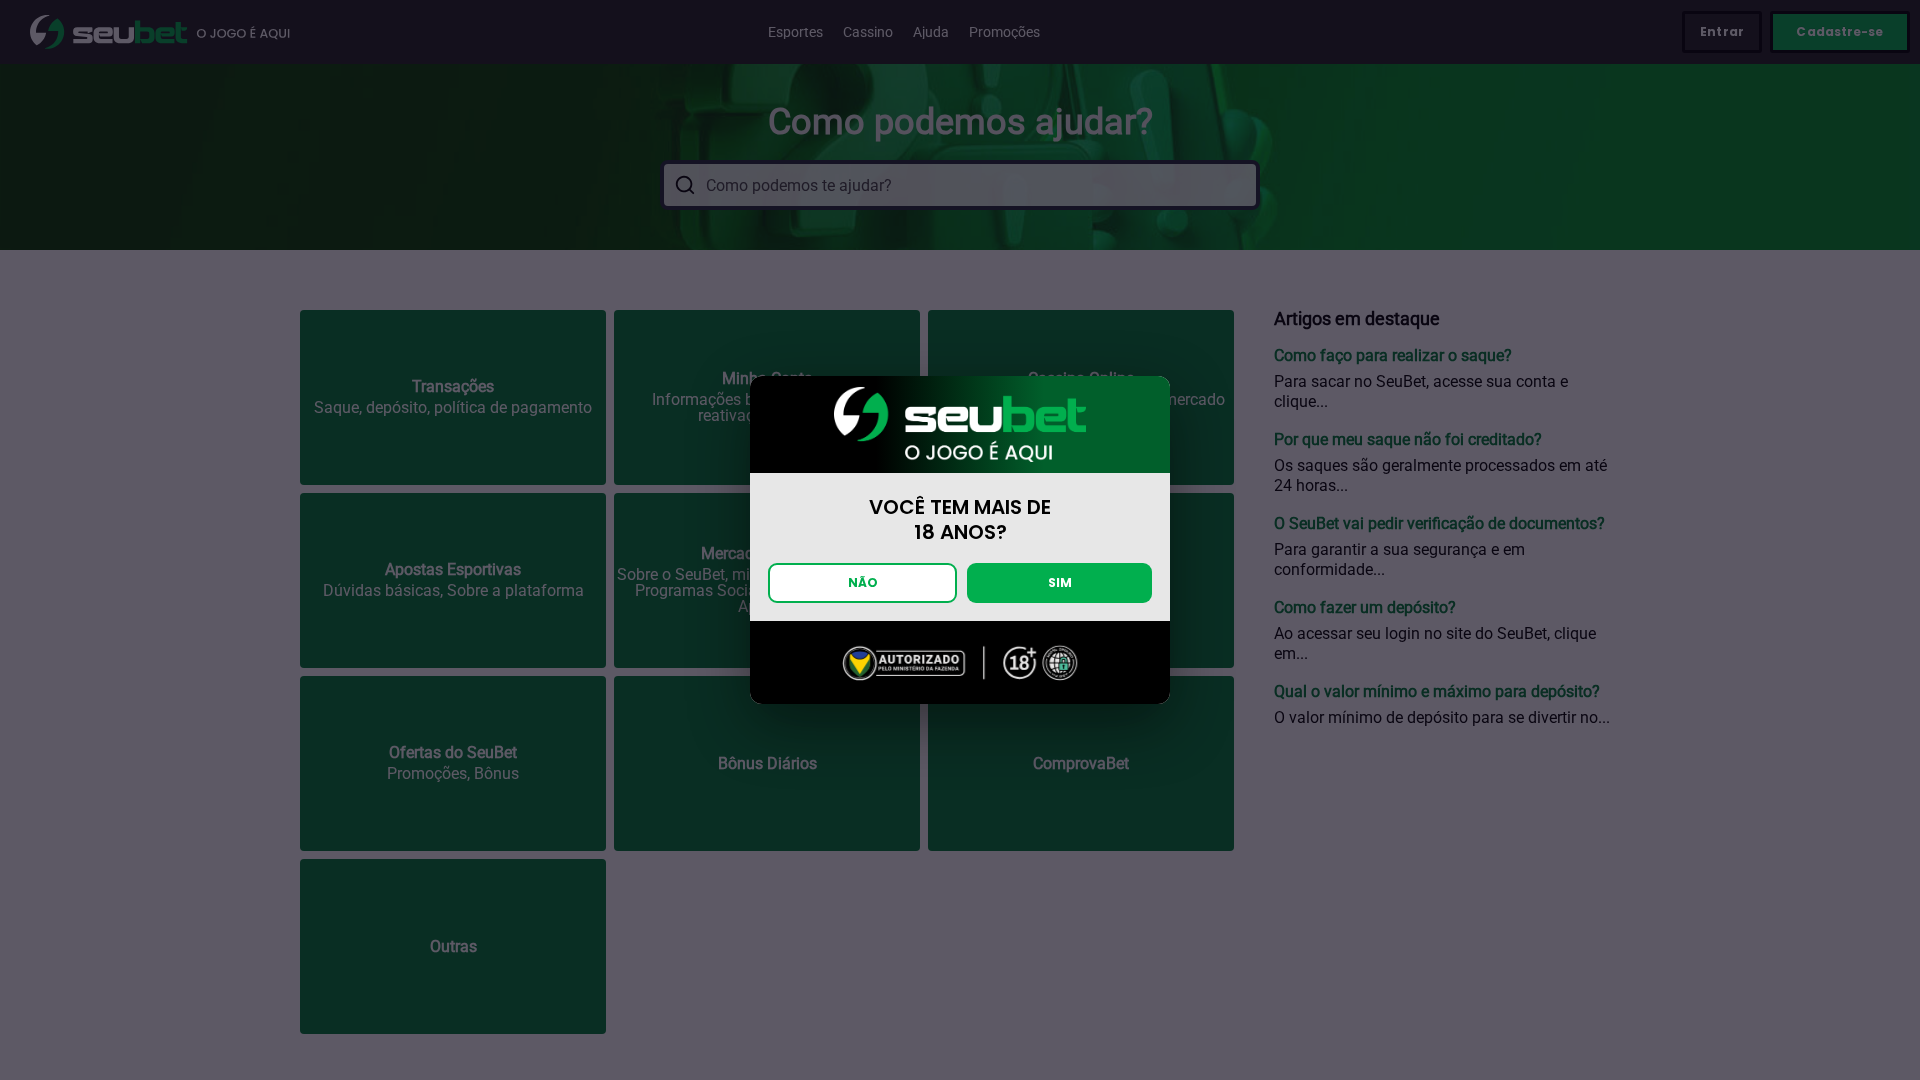The height and width of the screenshot is (1080, 1920).
Task: Open the Cassino menu item
Action: coord(868,32)
